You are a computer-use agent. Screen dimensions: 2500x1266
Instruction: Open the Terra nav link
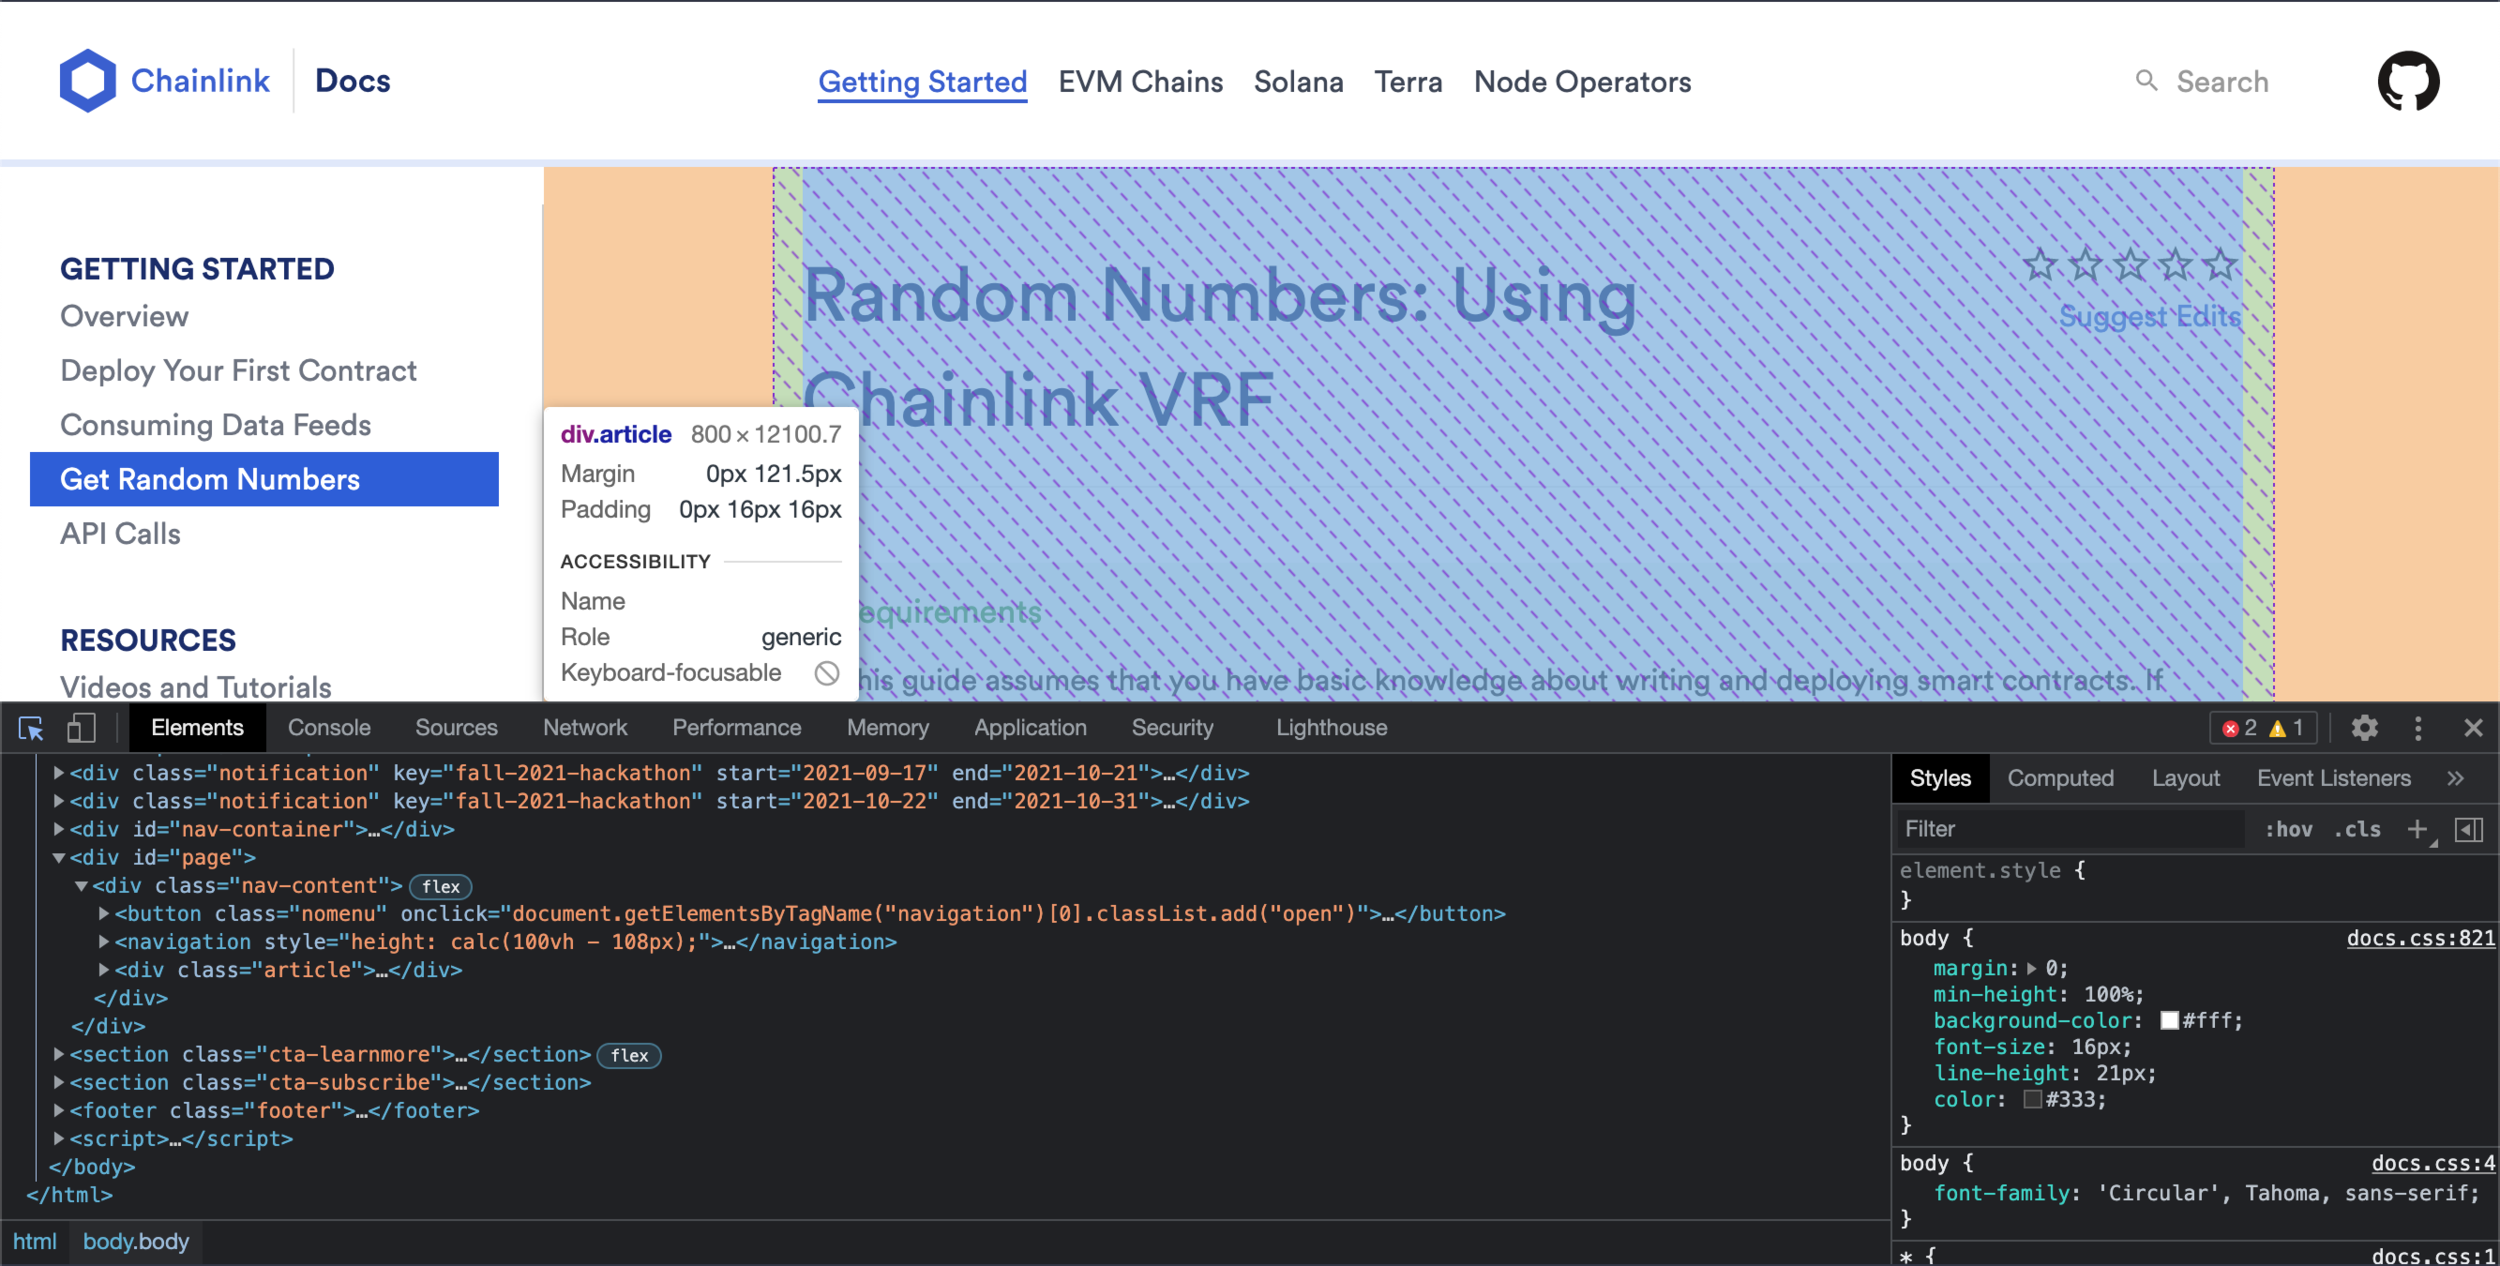1408,82
